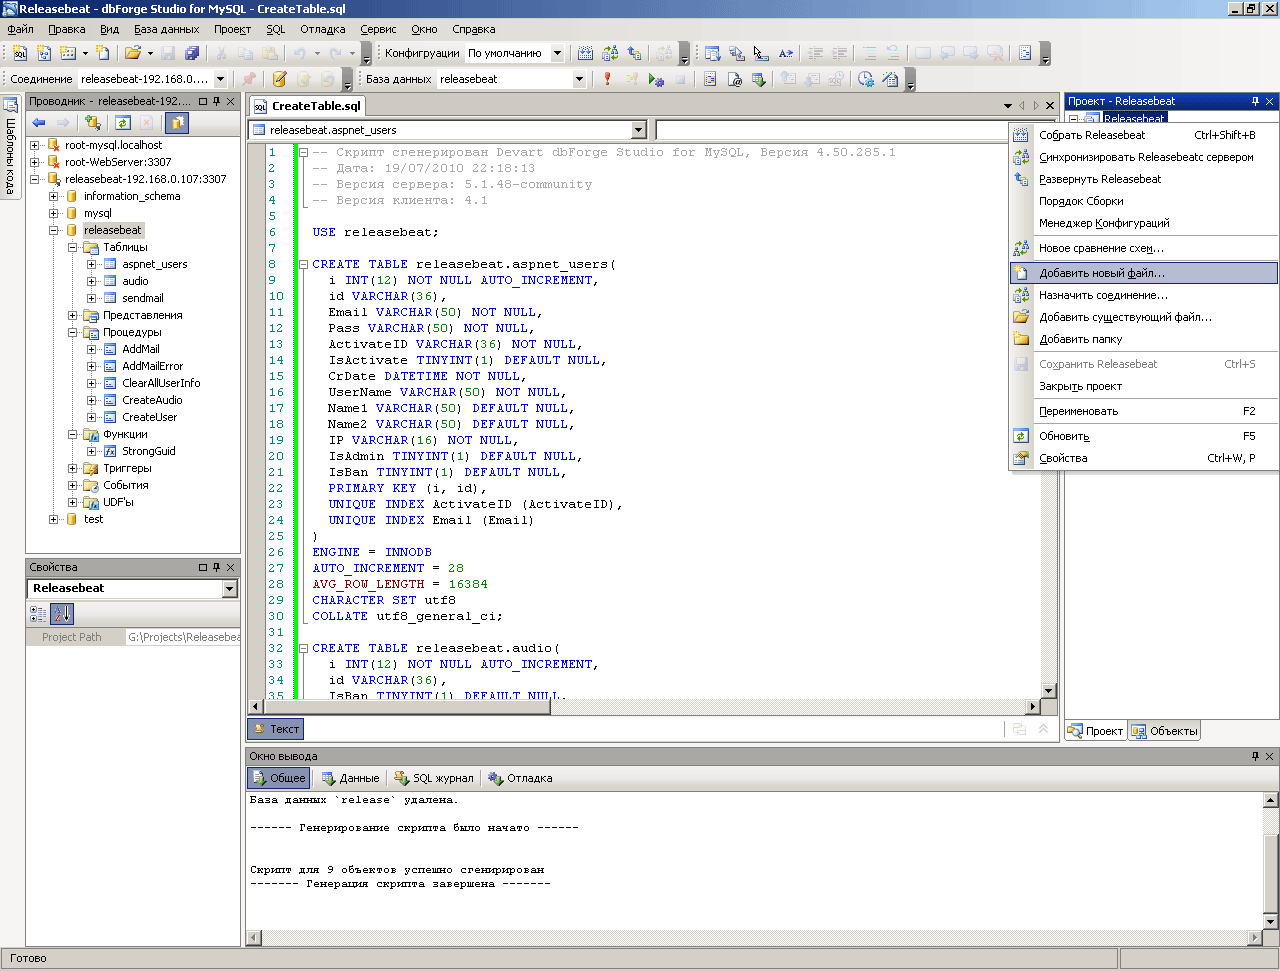Screen dimensions: 1280x972
Task: Select the Отладка output tab button
Action: click(520, 778)
